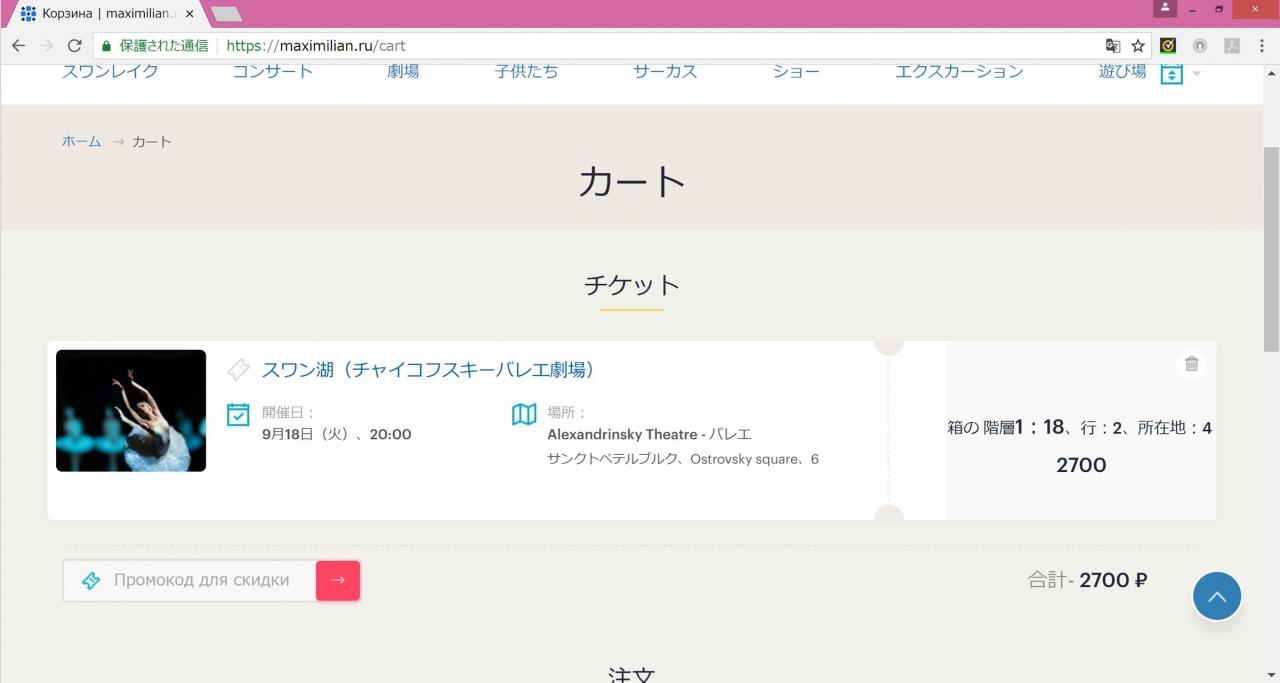
Task: Click the scroll-to-top arrow button
Action: click(1216, 596)
